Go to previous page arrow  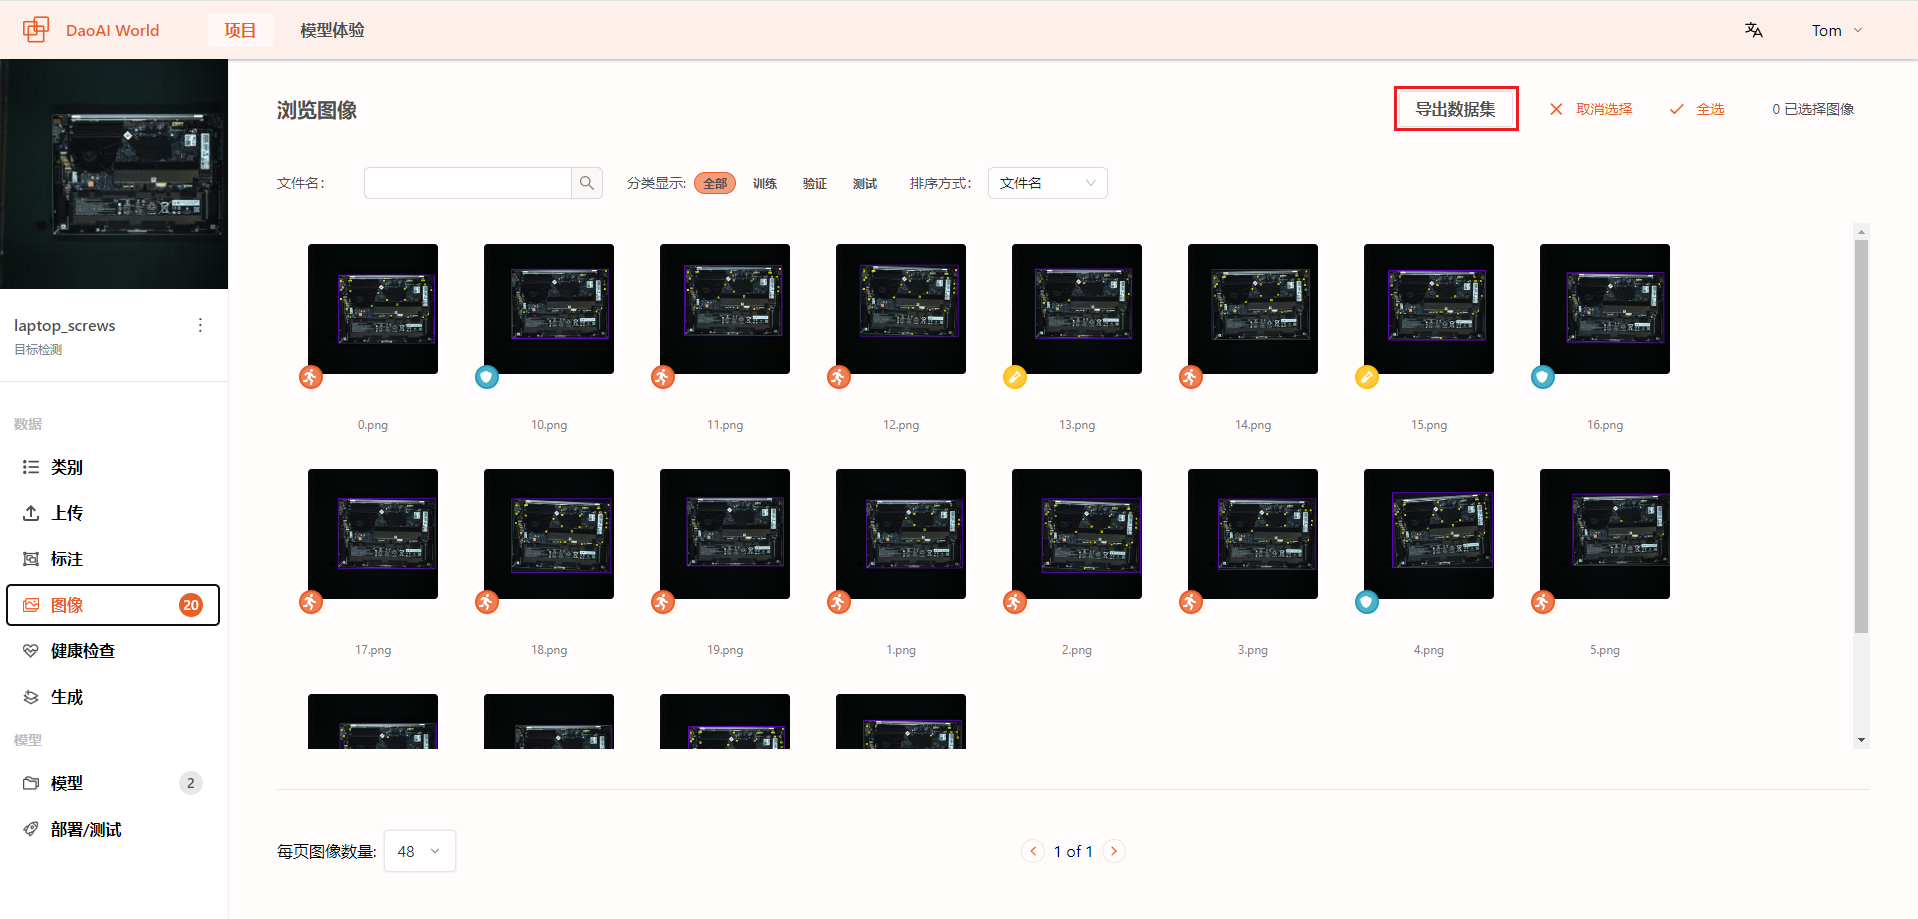coord(1033,851)
